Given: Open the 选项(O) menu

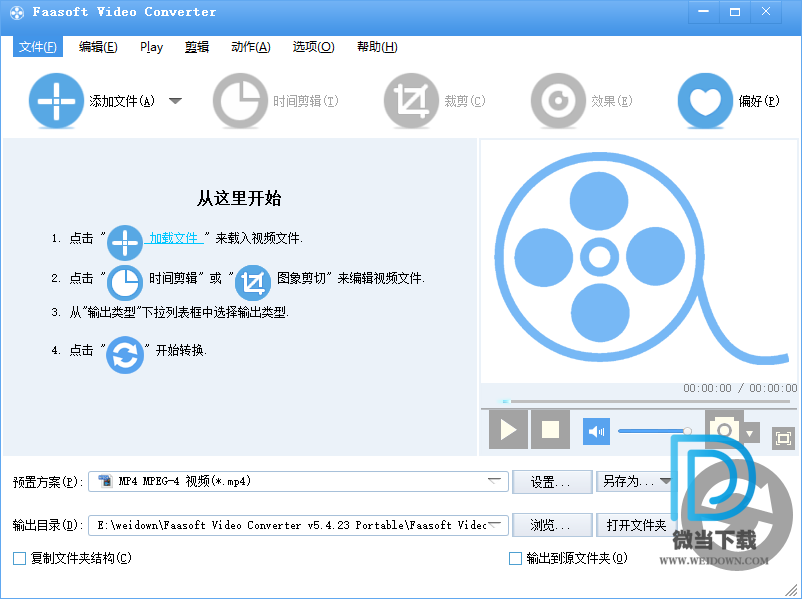Looking at the screenshot, I should point(314,47).
